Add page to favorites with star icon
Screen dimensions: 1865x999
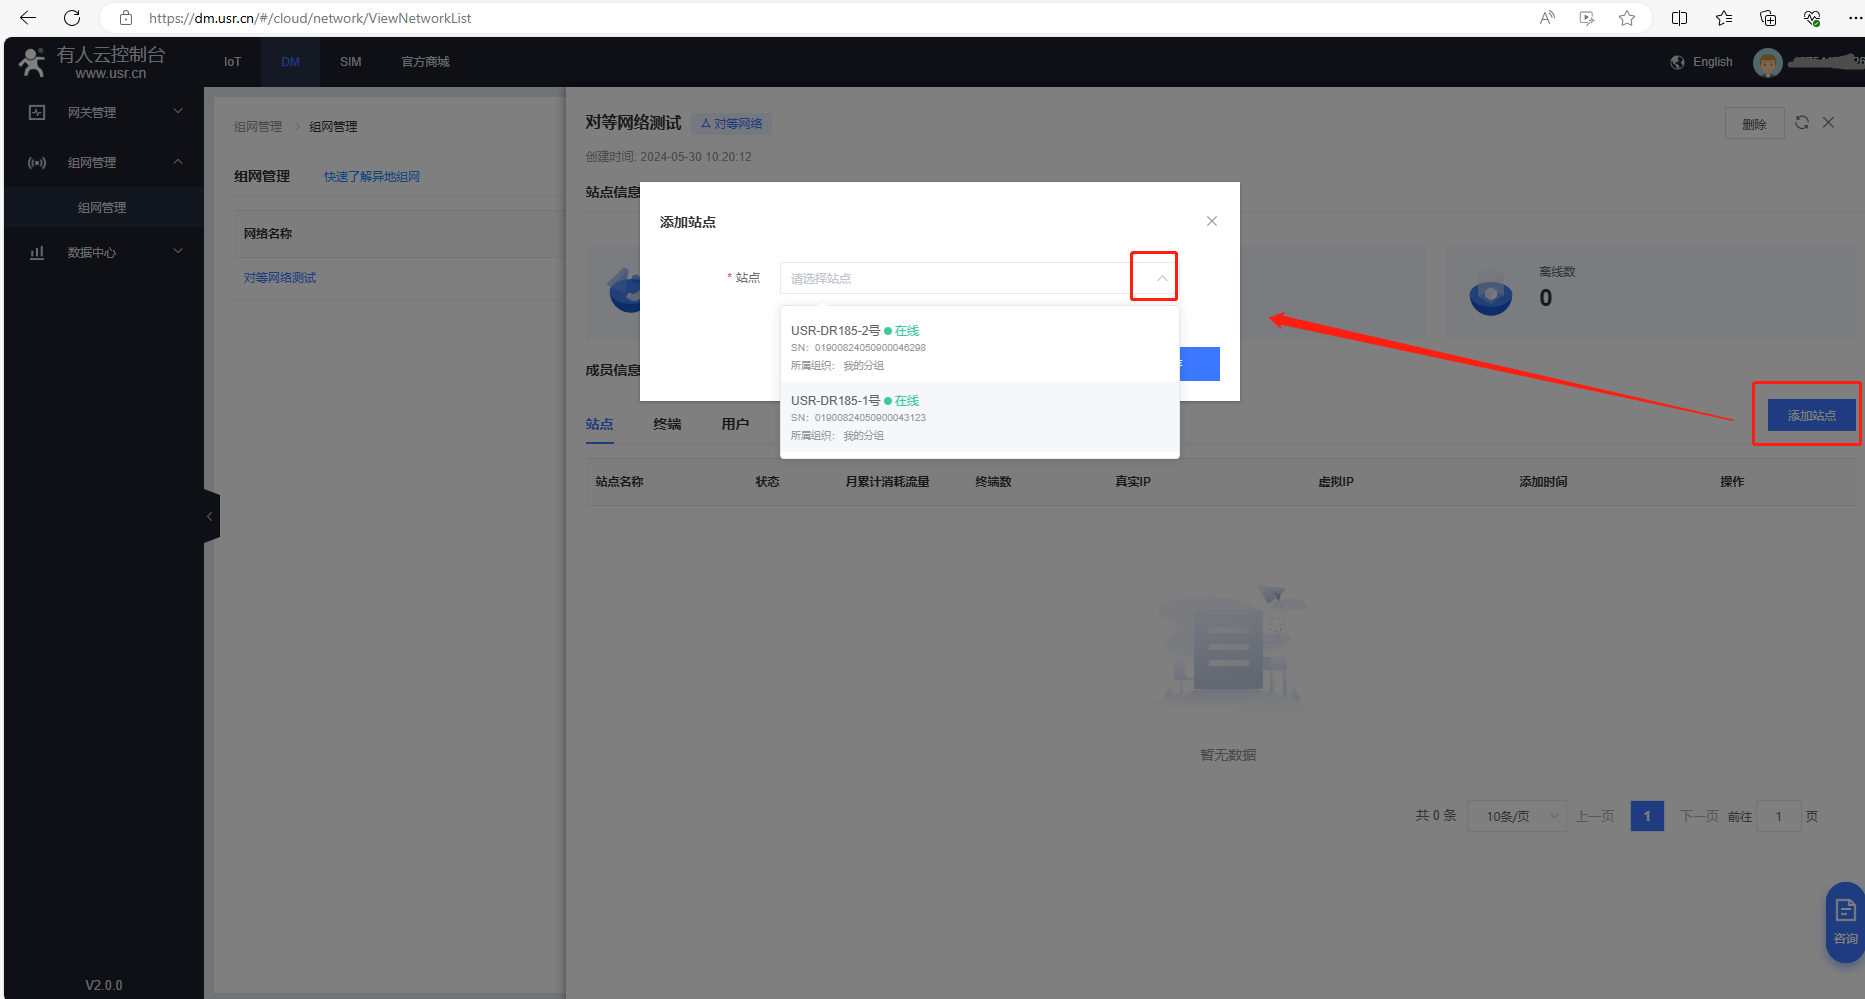1627,18
